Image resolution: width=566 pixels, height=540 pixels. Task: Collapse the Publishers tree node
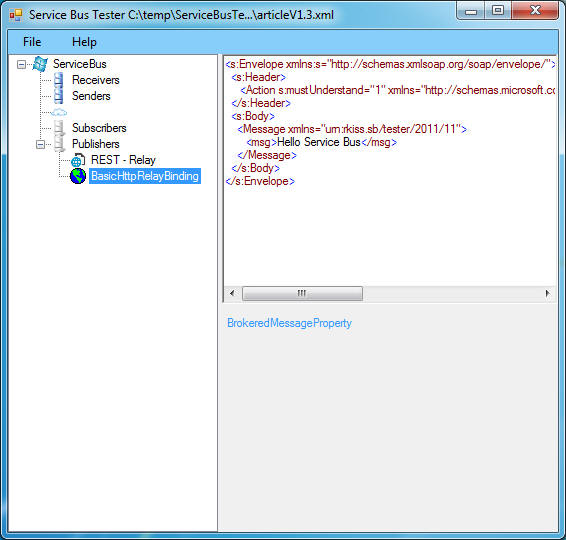(40, 144)
